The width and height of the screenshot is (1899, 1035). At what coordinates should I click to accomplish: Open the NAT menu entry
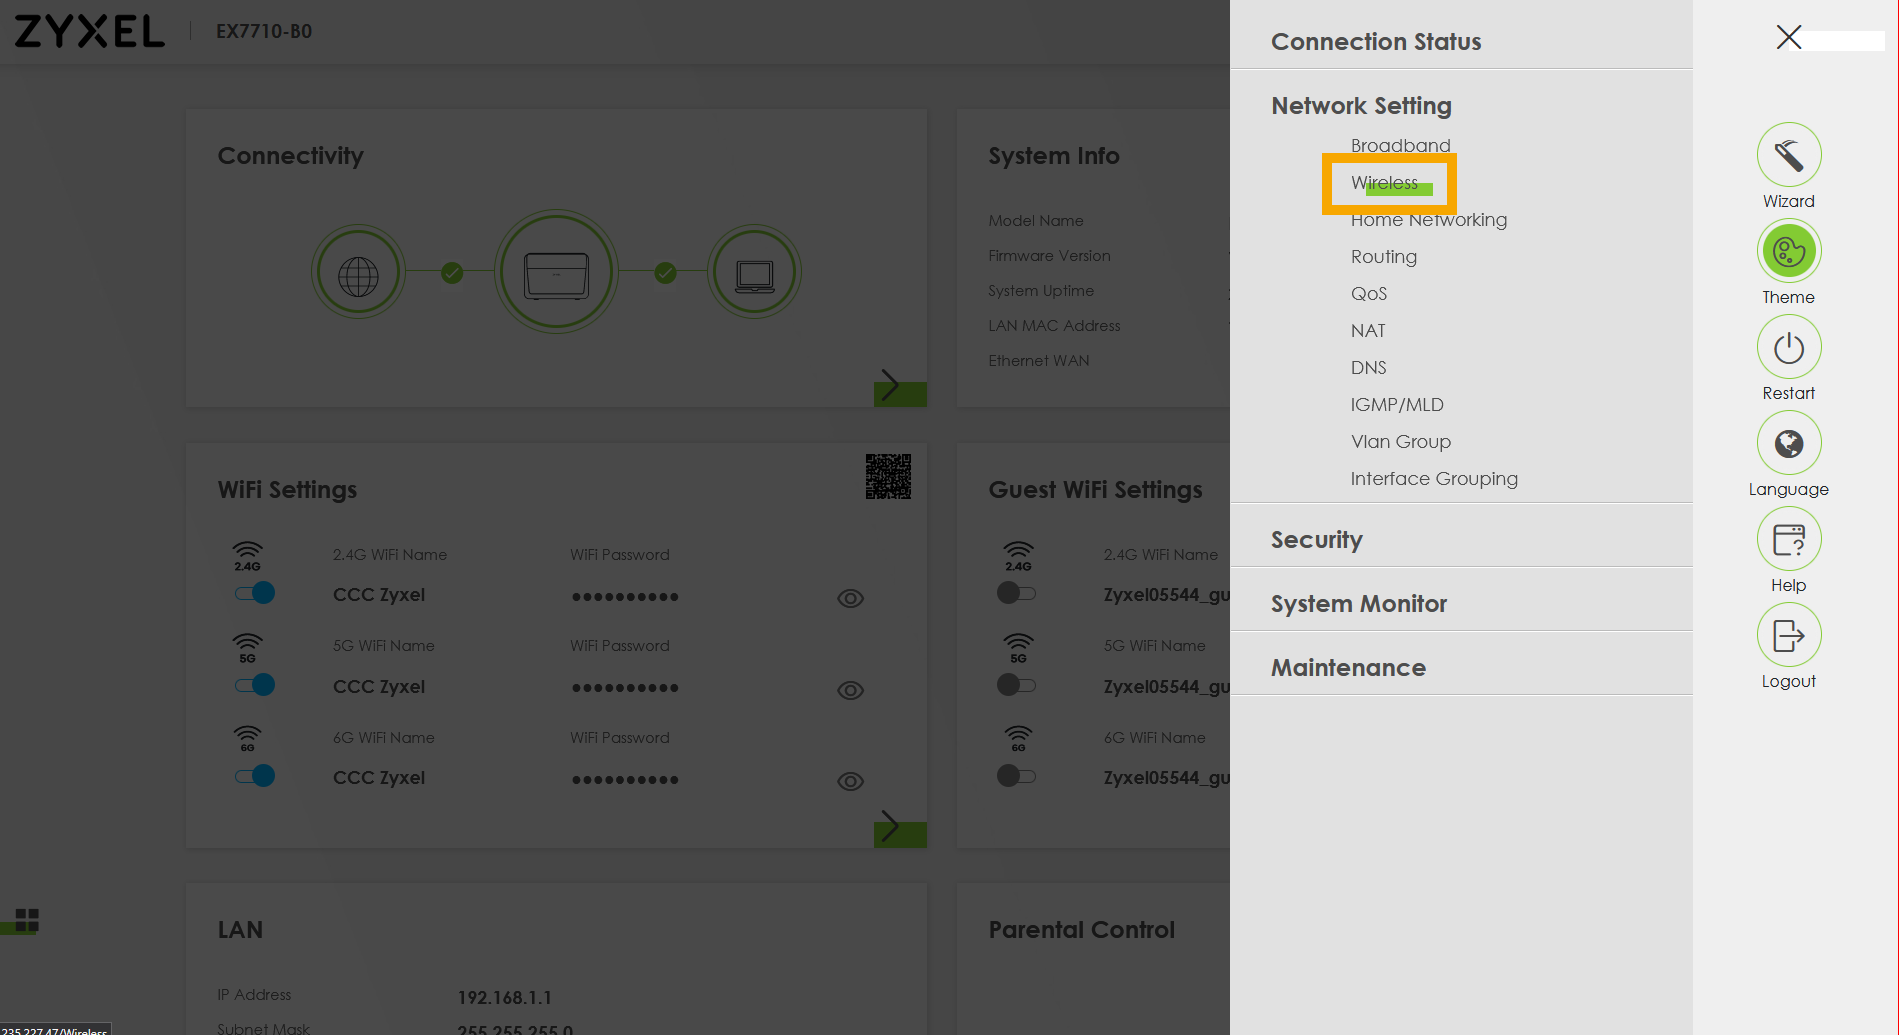[1367, 331]
